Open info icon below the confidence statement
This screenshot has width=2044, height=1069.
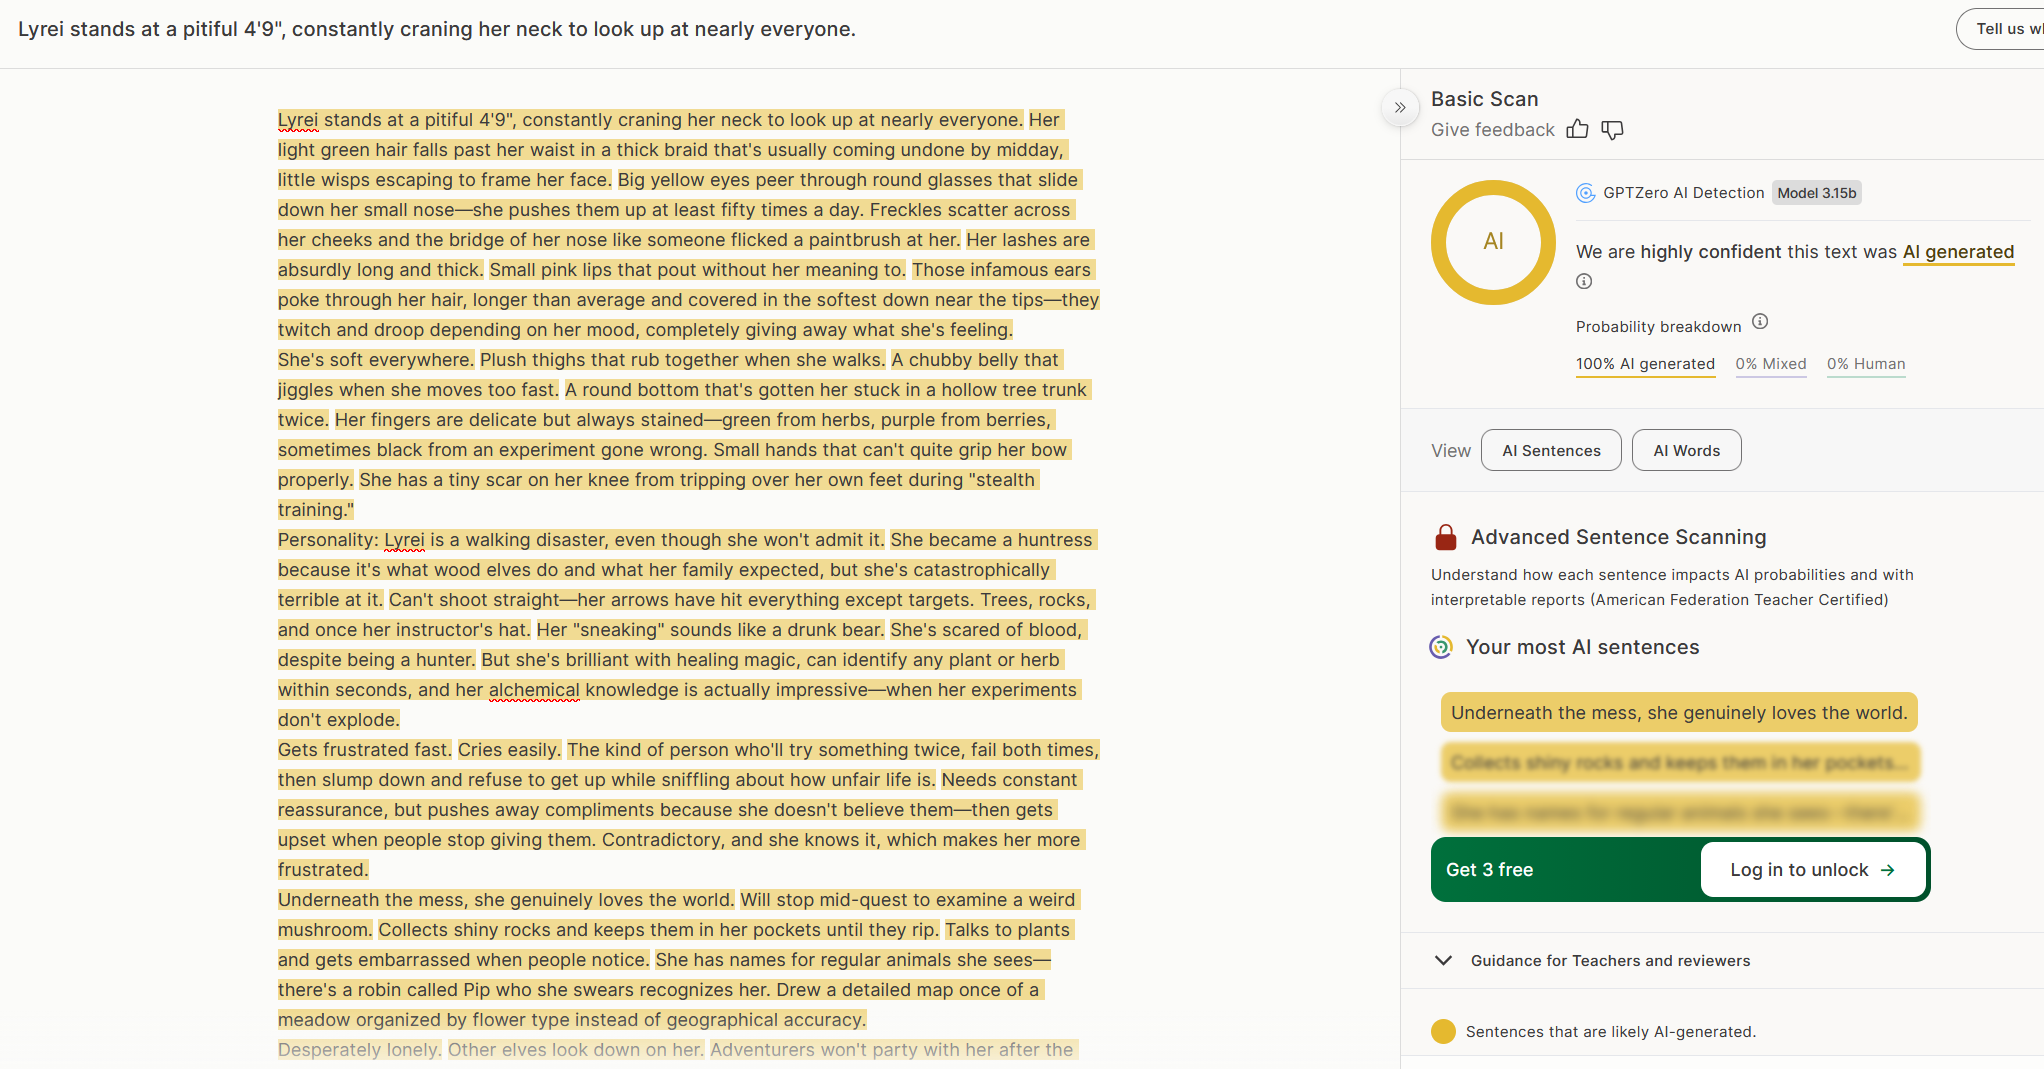(1584, 281)
